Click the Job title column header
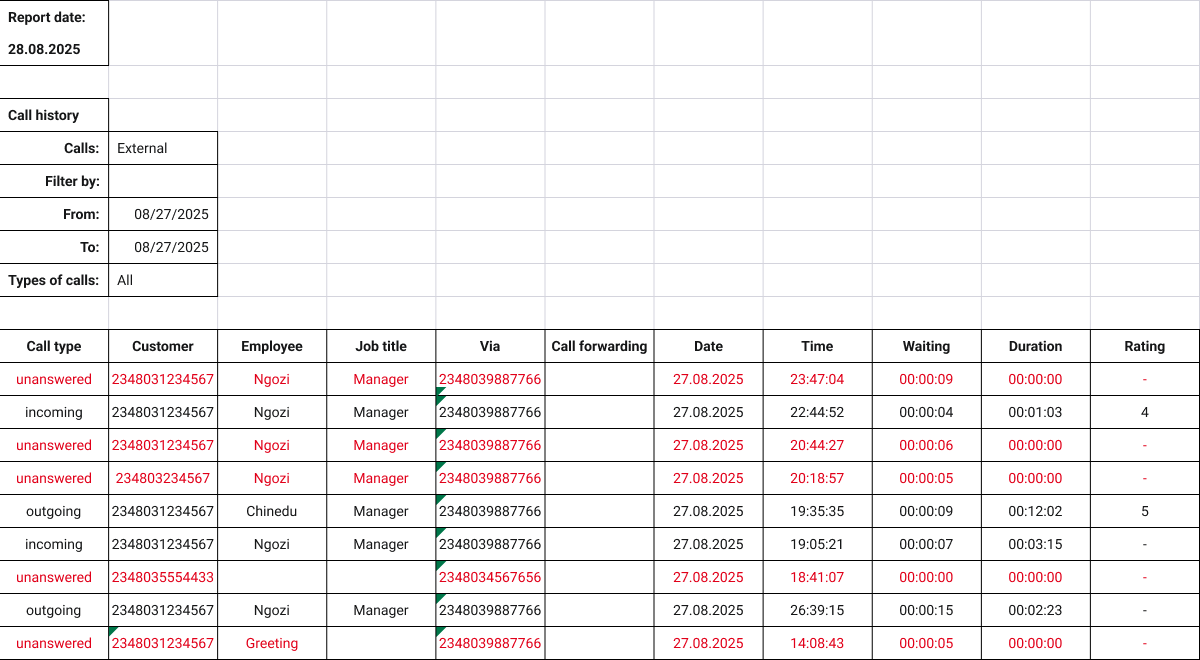This screenshot has width=1200, height=660. (x=381, y=346)
